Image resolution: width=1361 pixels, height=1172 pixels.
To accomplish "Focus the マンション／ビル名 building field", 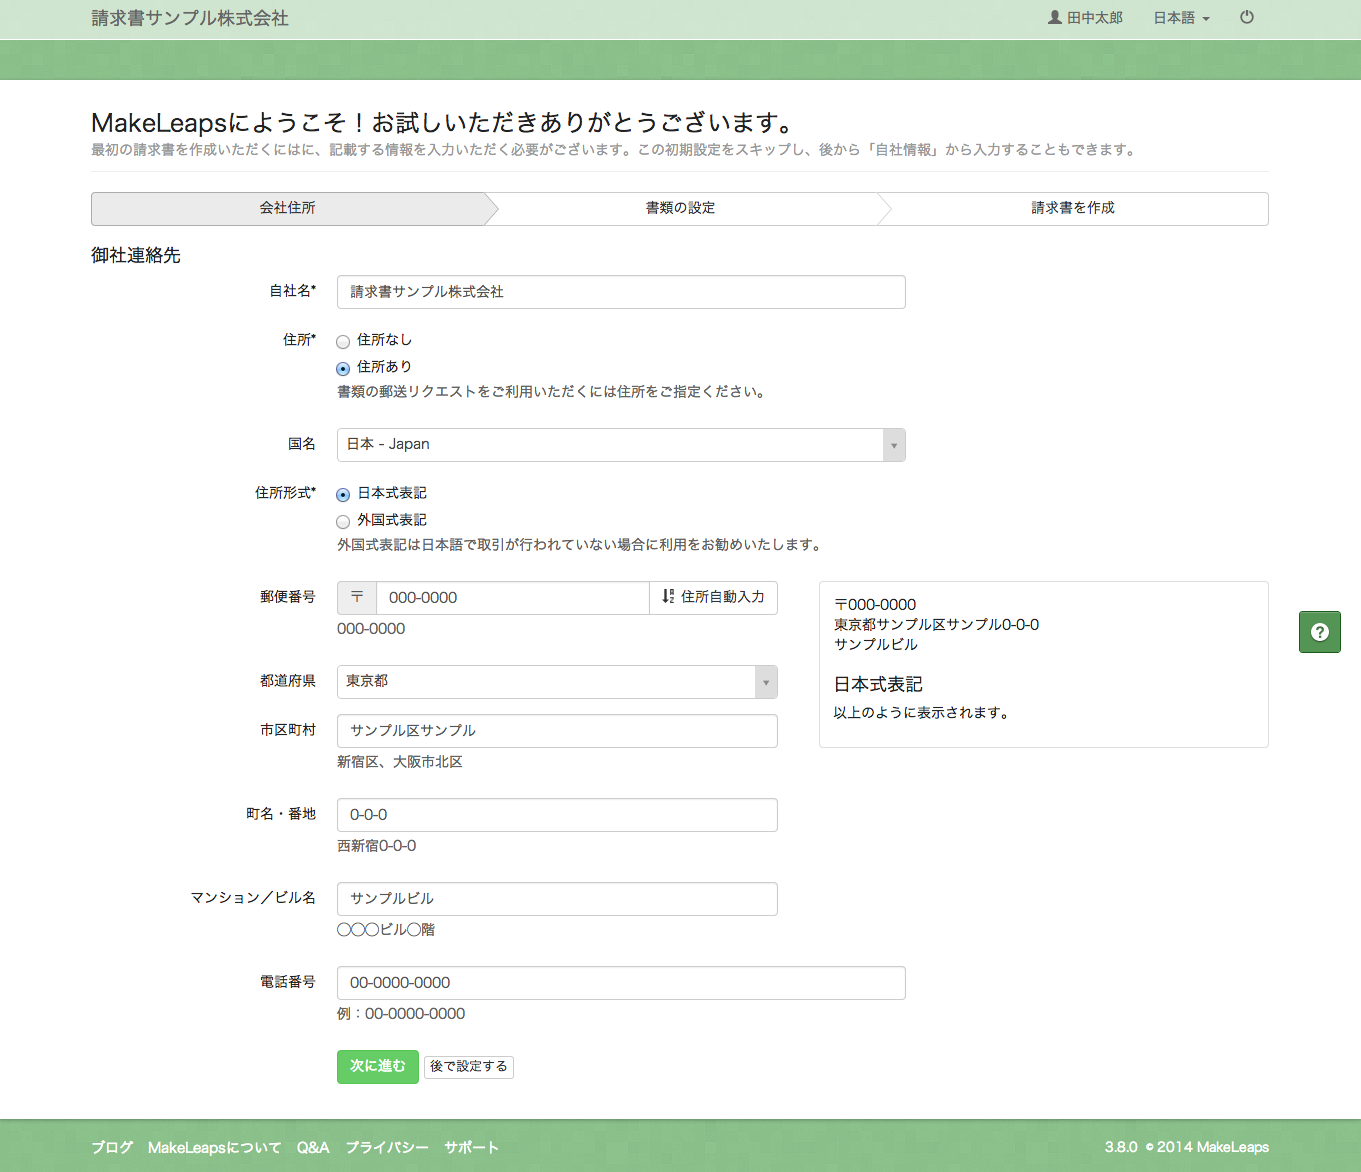I will pyautogui.click(x=557, y=899).
